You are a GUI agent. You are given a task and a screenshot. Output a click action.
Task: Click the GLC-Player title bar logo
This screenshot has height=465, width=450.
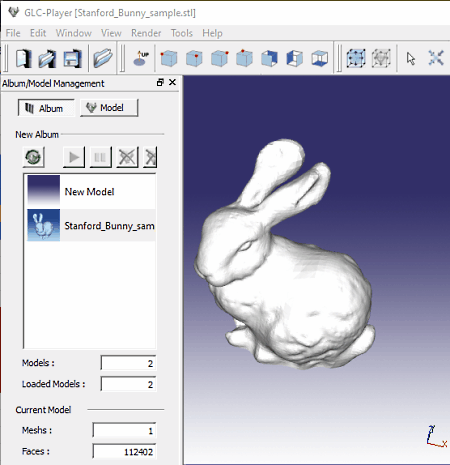[14, 12]
